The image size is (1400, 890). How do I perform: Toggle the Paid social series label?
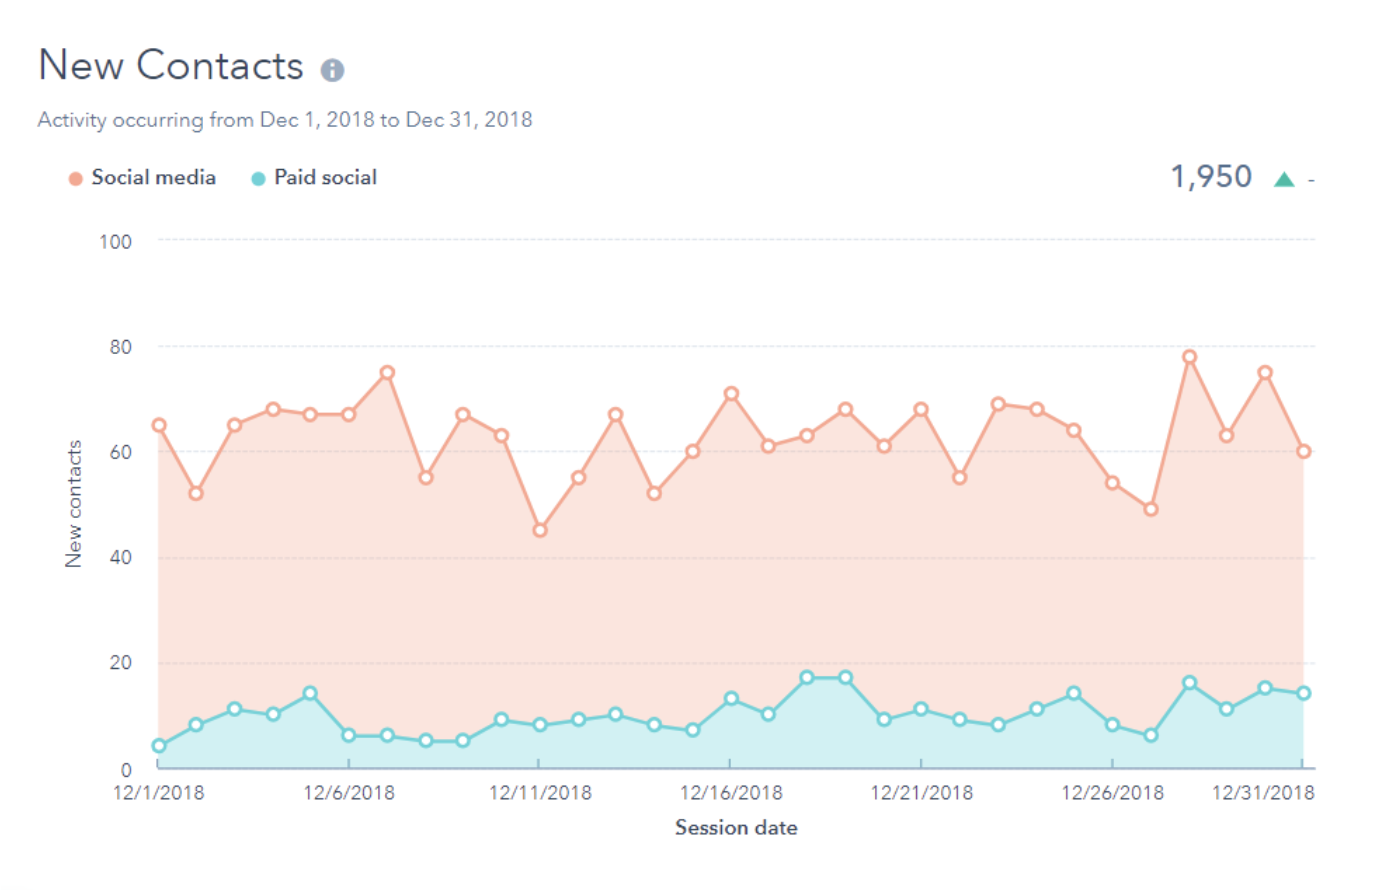(325, 178)
